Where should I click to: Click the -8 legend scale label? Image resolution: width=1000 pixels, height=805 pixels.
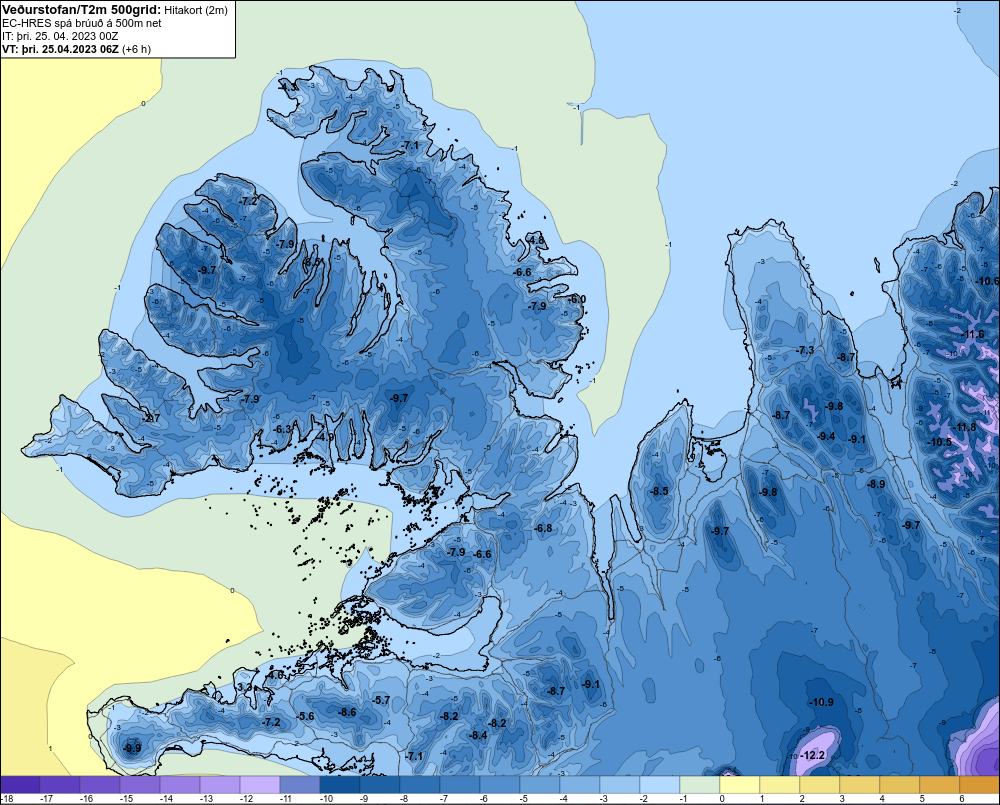[x=406, y=799]
